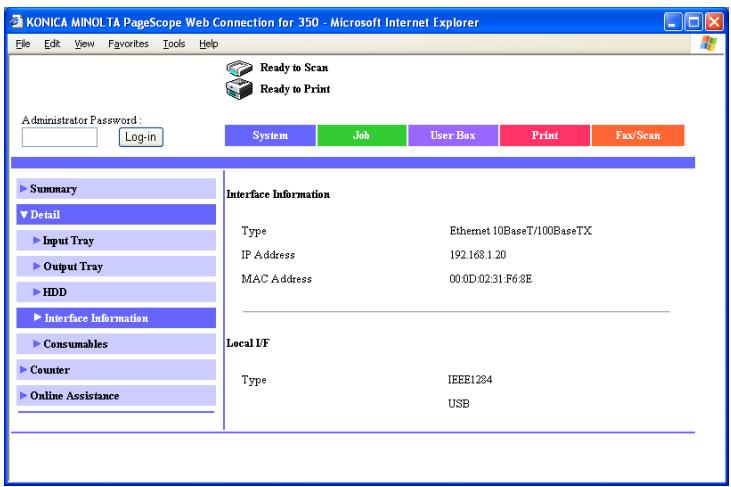Image resolution: width=731 pixels, height=487 pixels.
Task: Click the Ready to Scan status text
Action: tap(294, 68)
